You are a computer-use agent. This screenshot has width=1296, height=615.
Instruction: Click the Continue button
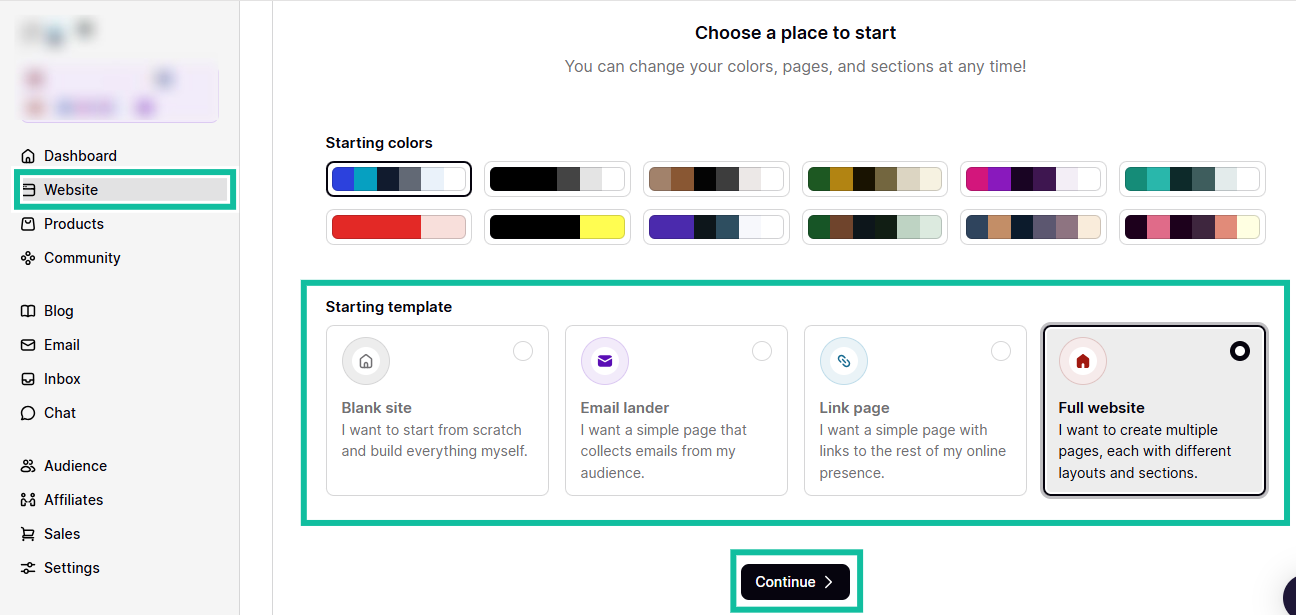click(x=795, y=581)
